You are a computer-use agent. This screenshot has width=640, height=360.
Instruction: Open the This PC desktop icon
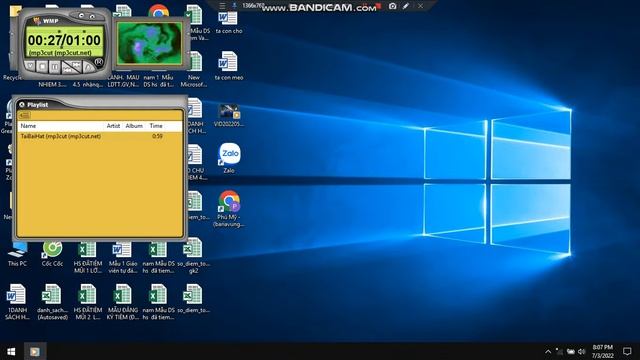[17, 253]
